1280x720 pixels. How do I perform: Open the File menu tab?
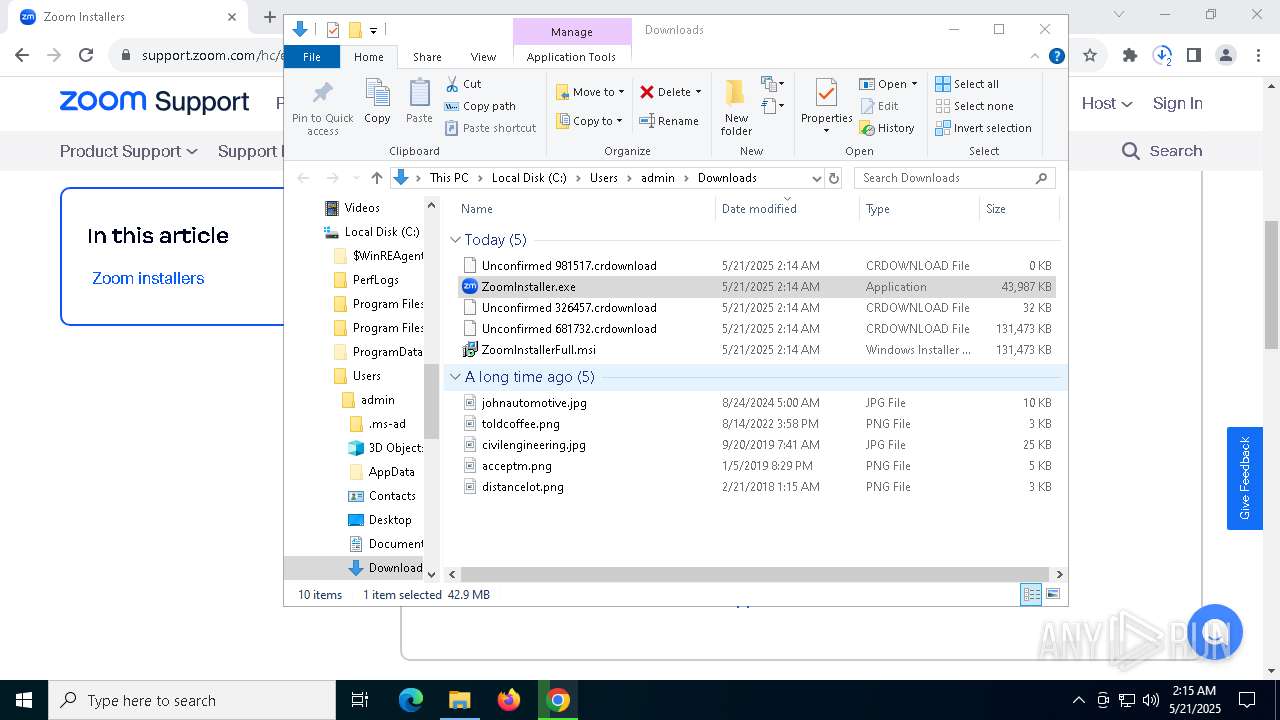point(312,57)
